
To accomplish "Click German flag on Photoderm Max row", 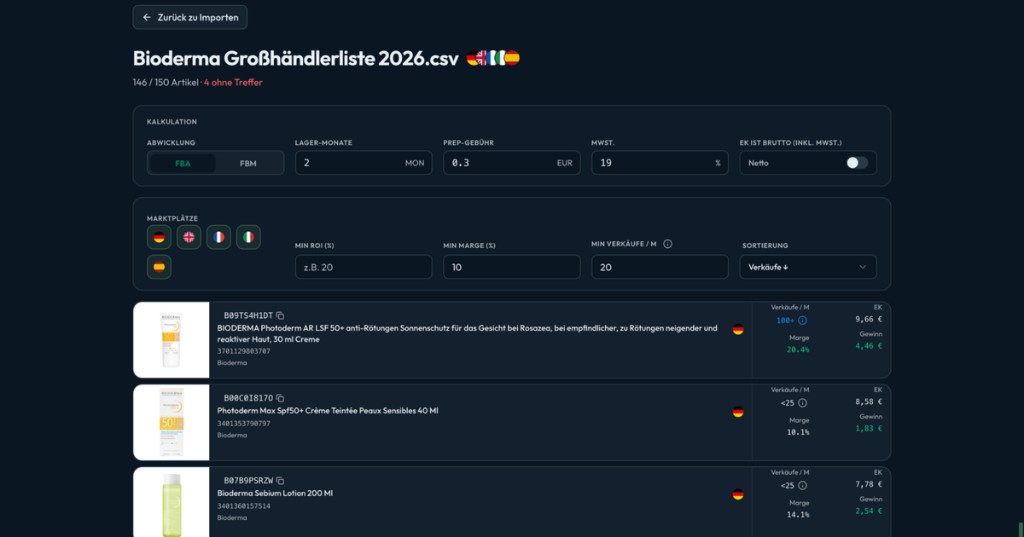I will (738, 412).
